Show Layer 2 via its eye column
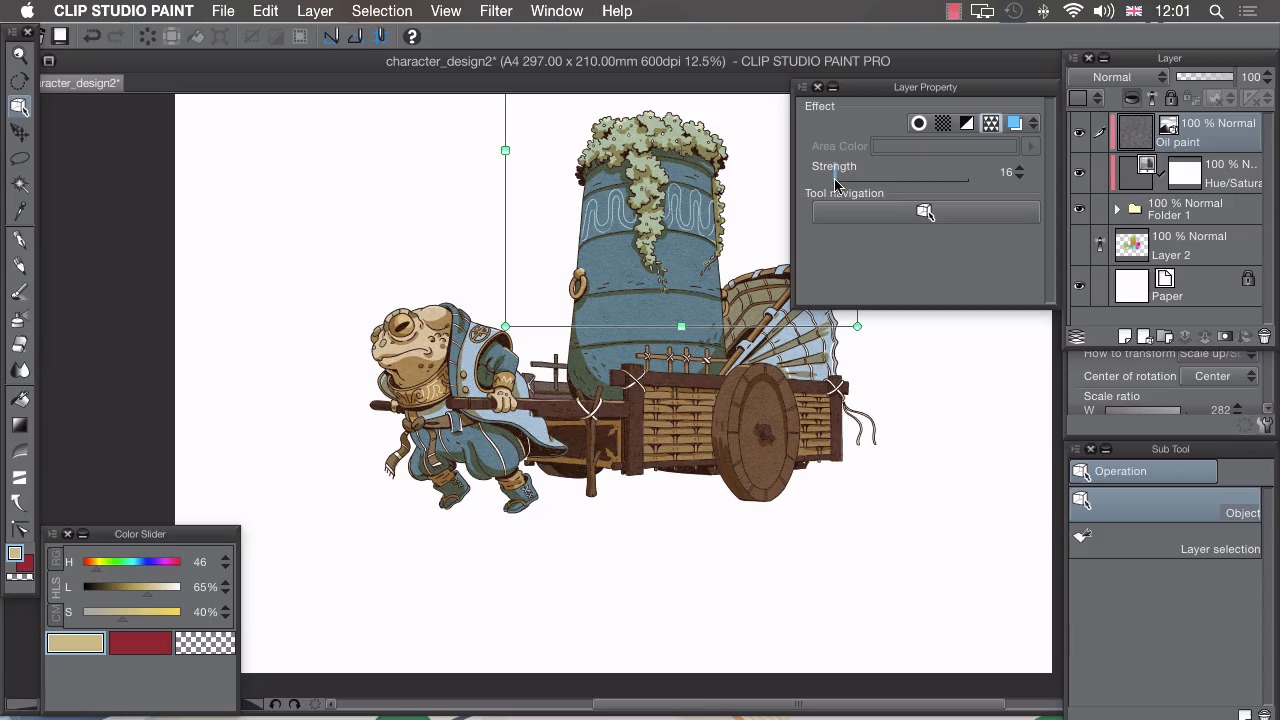This screenshot has width=1280, height=720. pyautogui.click(x=1079, y=245)
